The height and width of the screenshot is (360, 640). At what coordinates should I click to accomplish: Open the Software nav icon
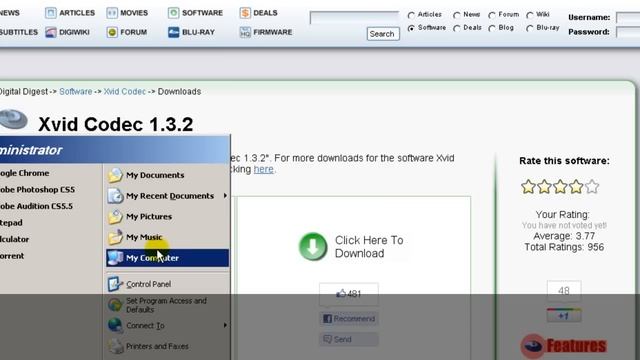(x=173, y=13)
